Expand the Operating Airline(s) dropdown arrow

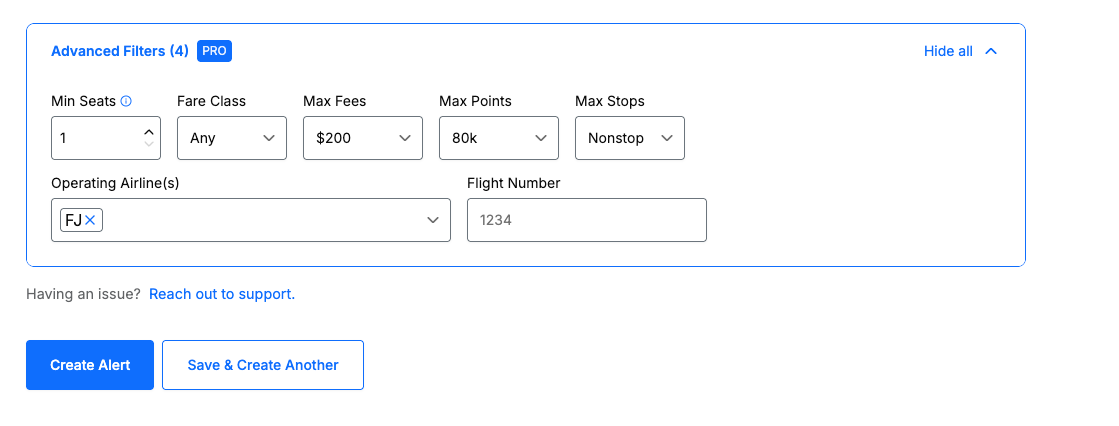tap(433, 220)
